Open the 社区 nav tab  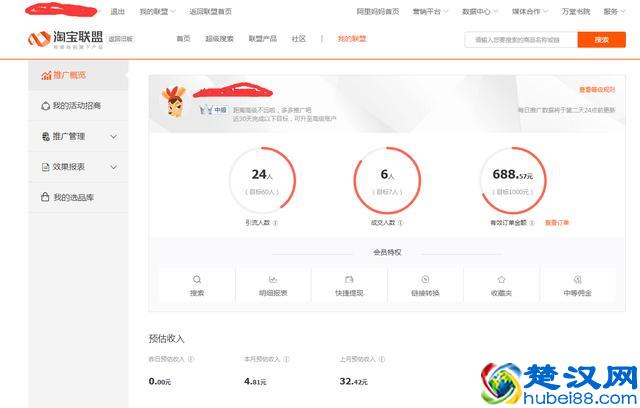[x=299, y=39]
